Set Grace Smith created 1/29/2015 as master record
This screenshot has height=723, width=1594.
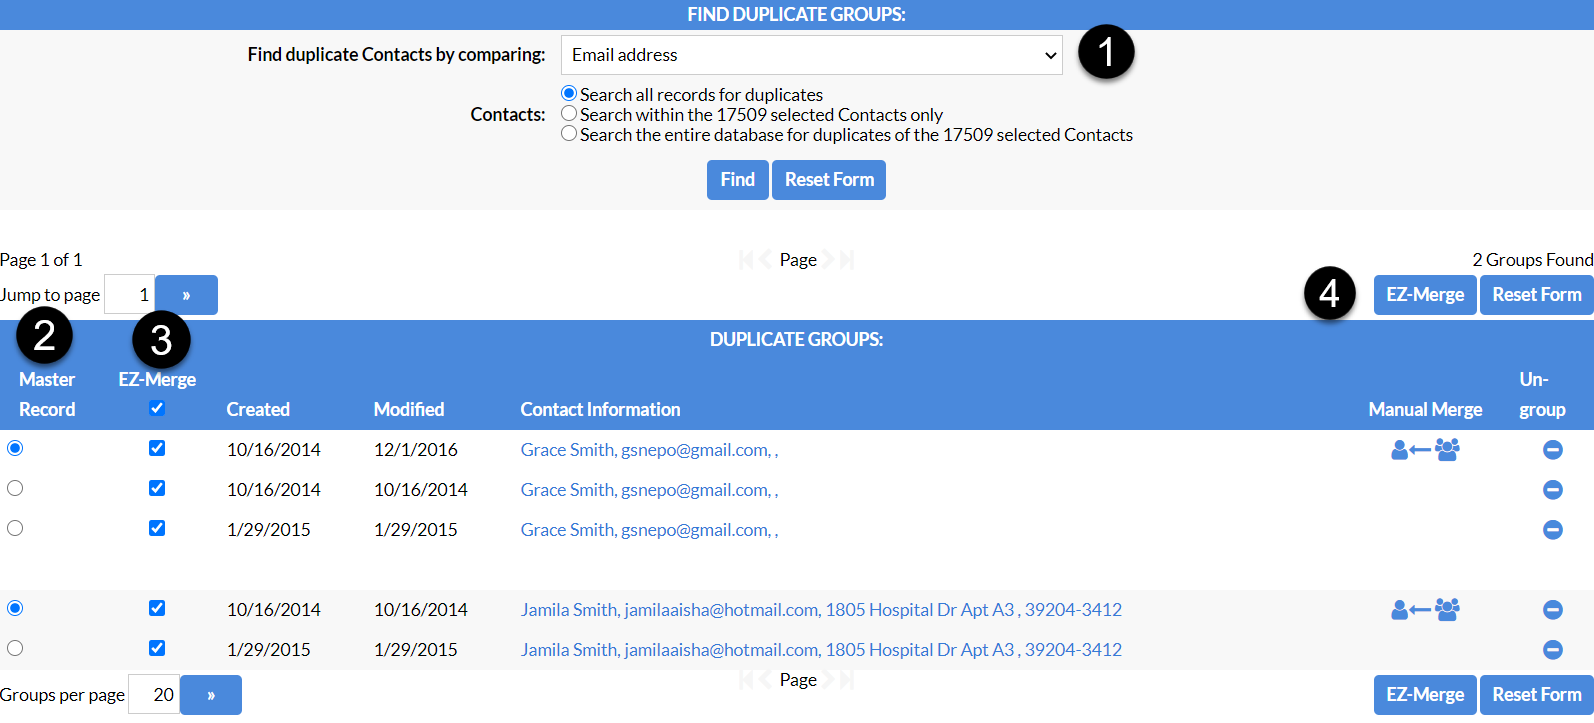pos(15,528)
